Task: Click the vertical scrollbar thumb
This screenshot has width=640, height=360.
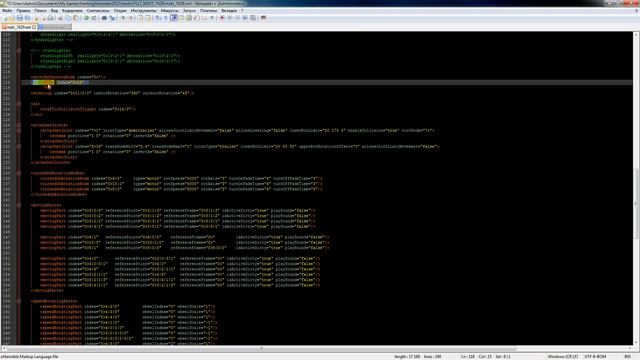Action: point(636,203)
